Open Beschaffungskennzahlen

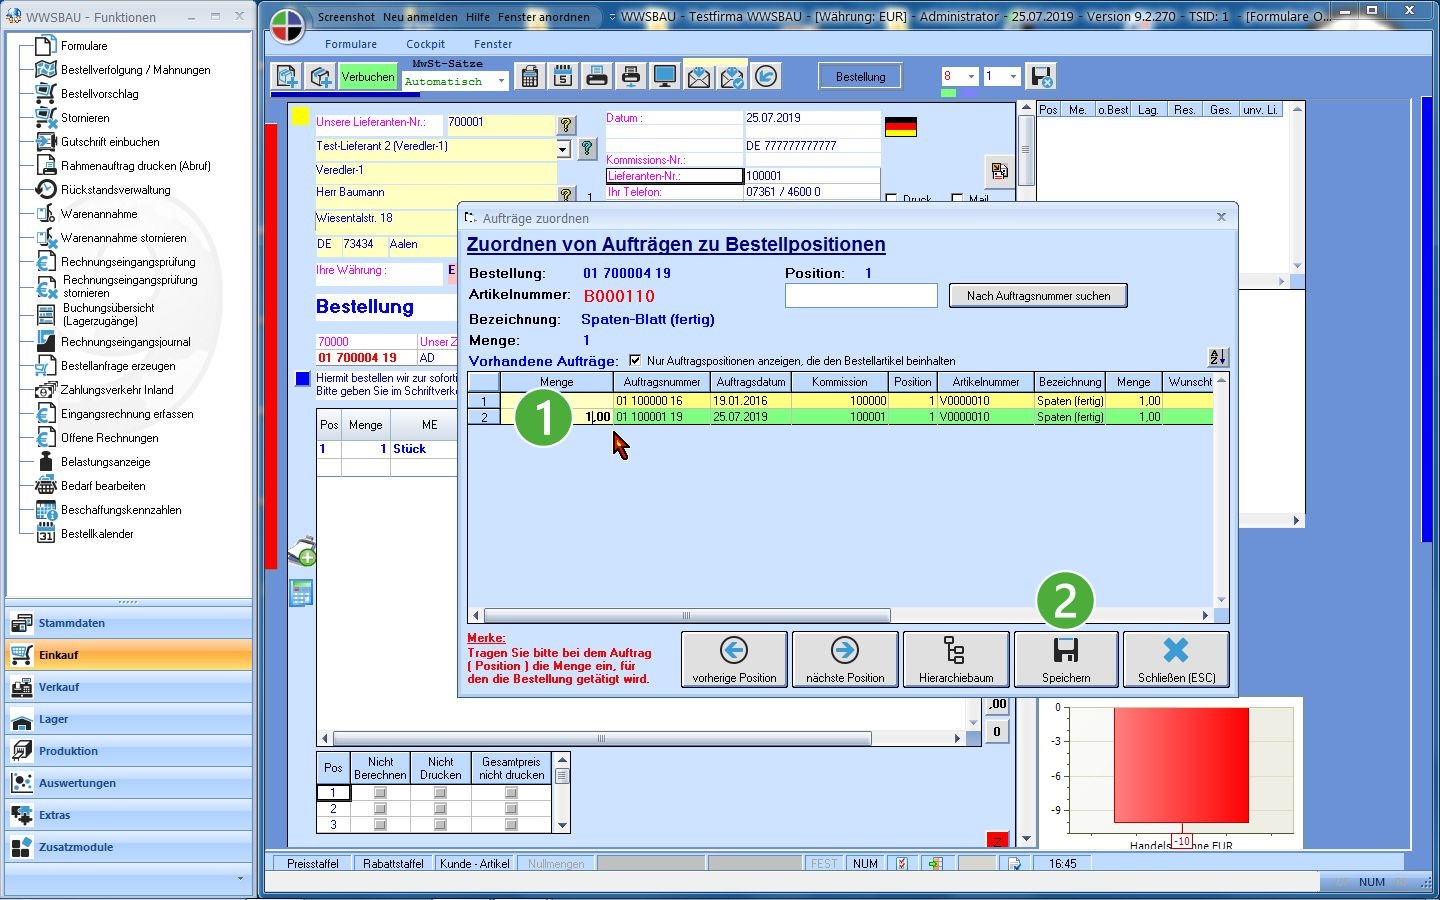coord(121,510)
